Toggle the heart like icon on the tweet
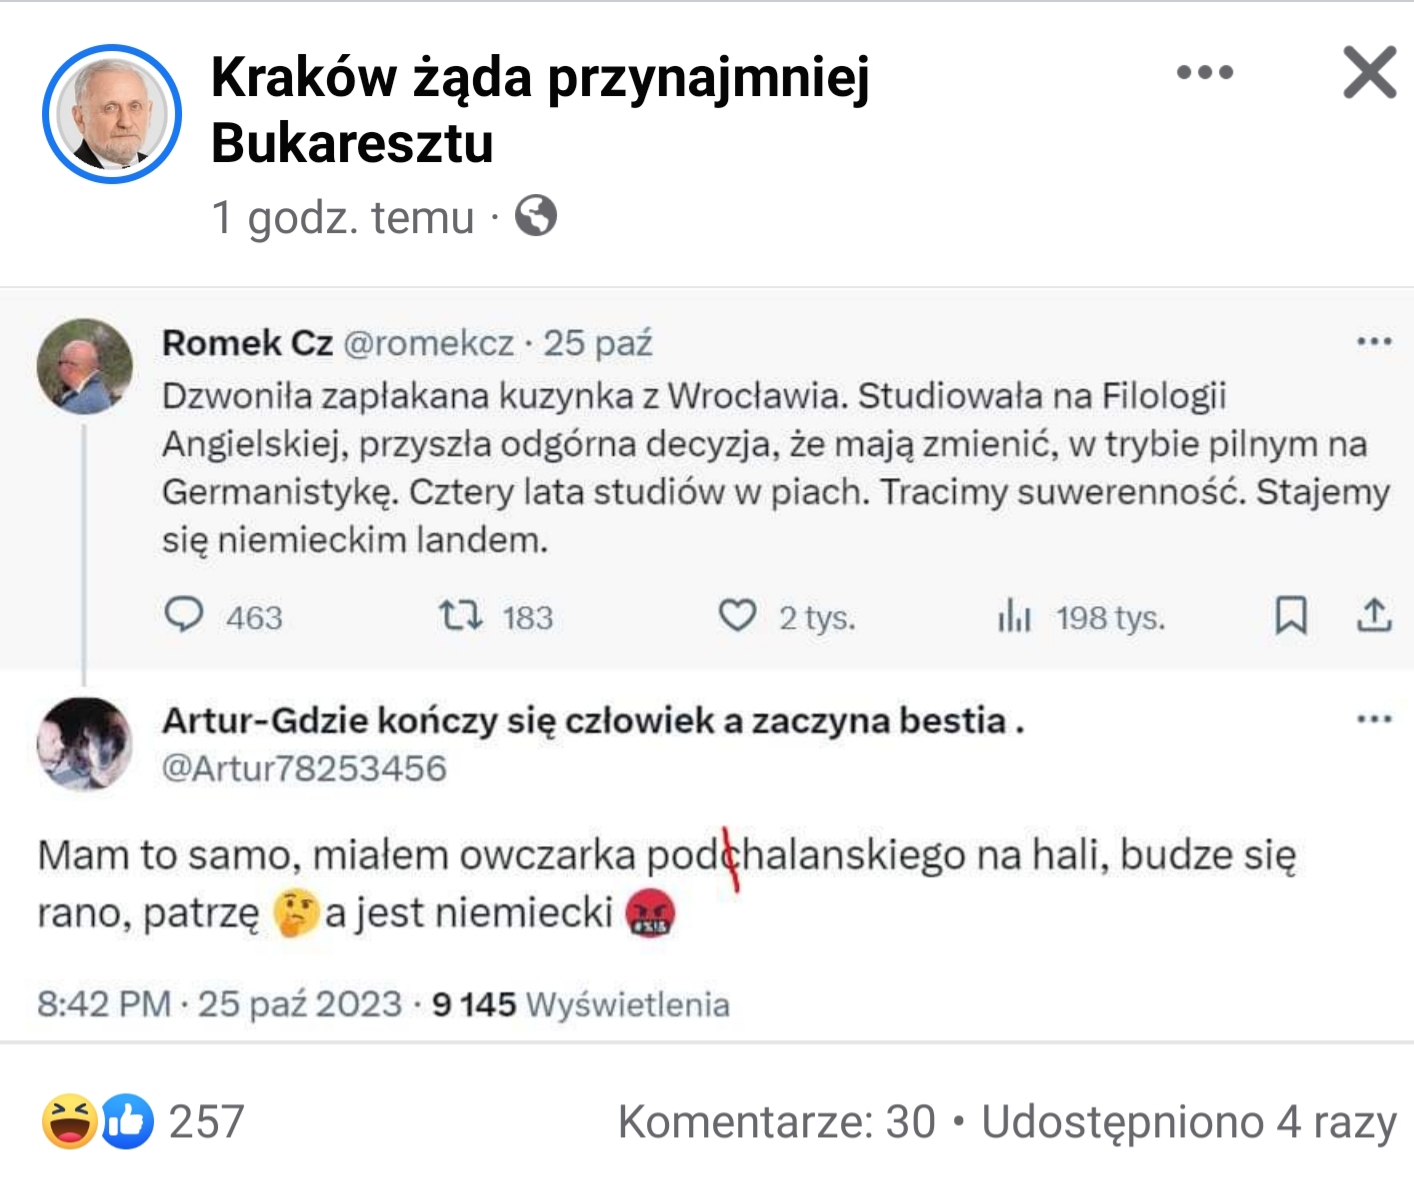Screen dimensions: 1414x1183 738,615
